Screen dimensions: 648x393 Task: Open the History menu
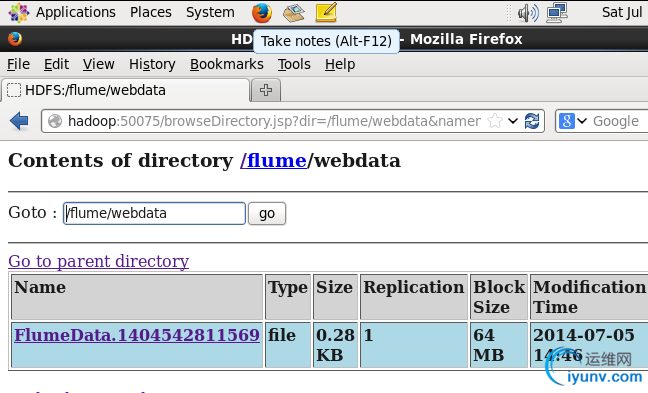pyautogui.click(x=152, y=64)
